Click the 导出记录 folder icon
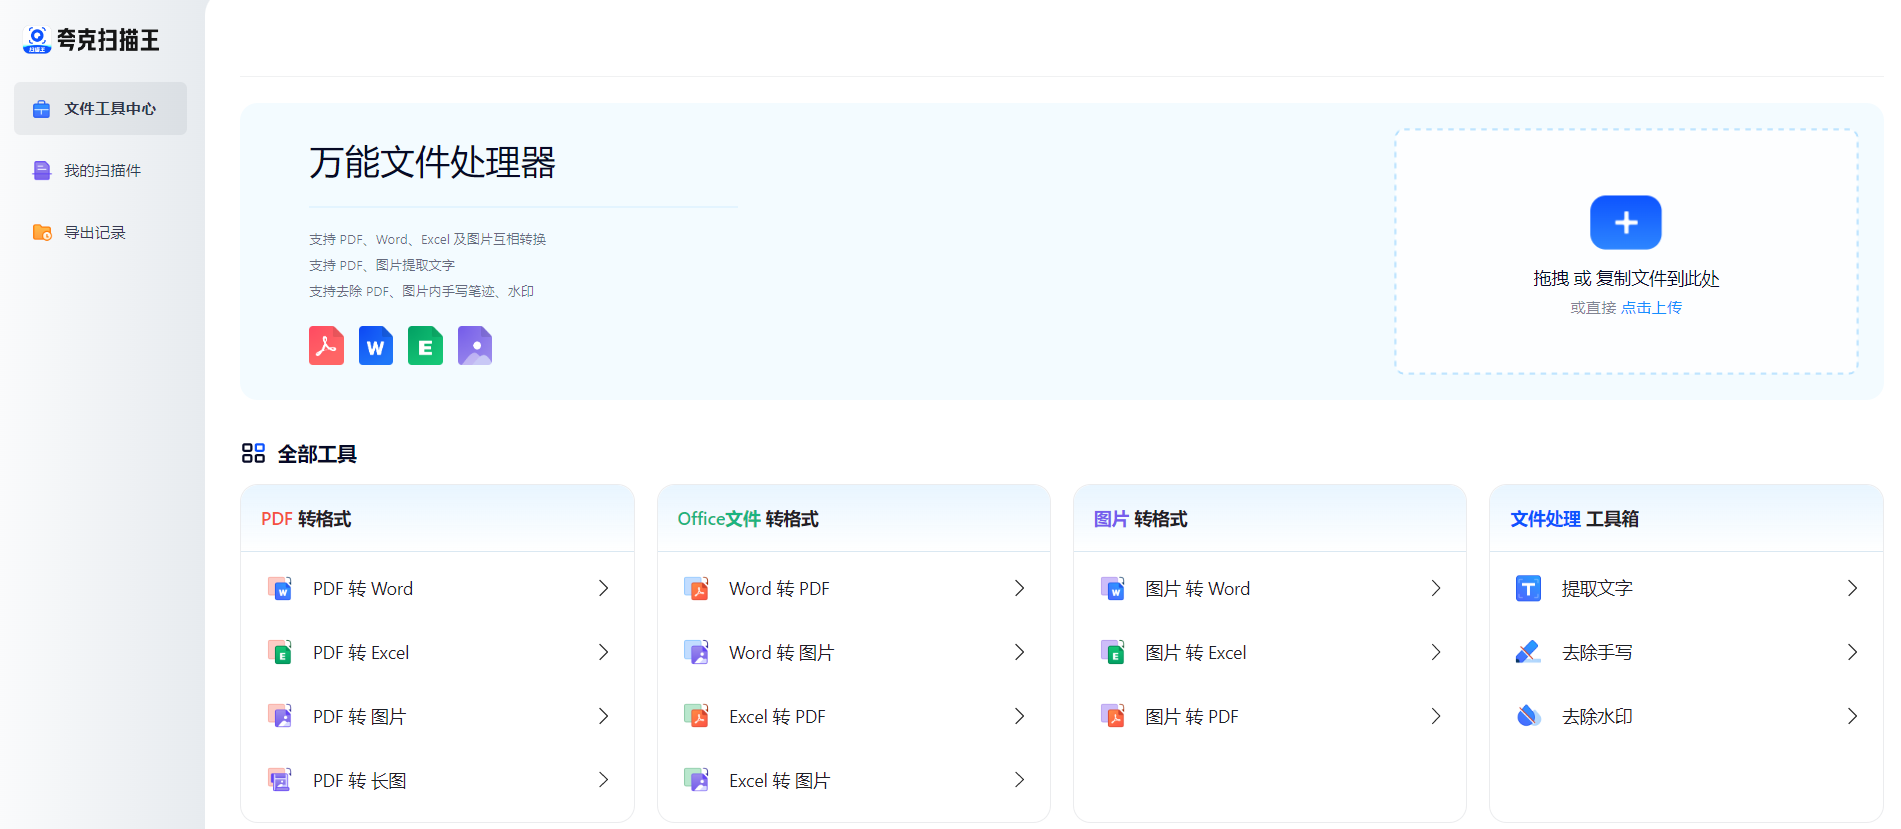The image size is (1901, 829). (42, 233)
